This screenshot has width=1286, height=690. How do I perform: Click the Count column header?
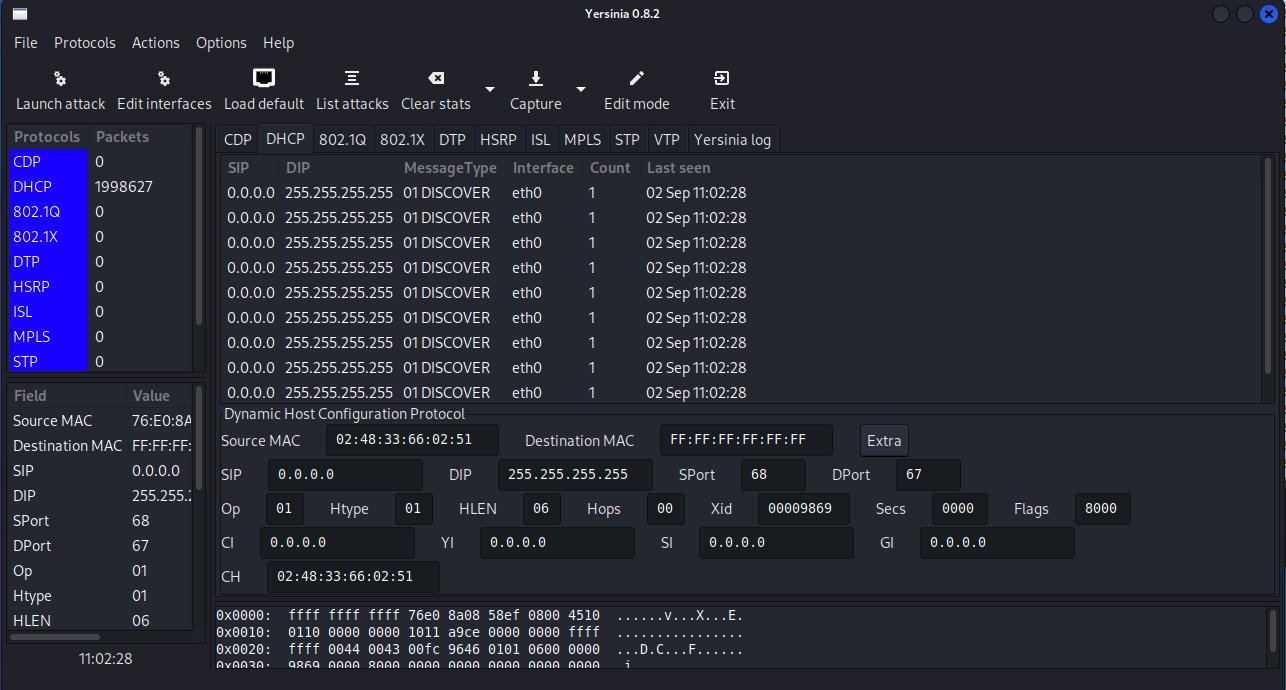[610, 168]
